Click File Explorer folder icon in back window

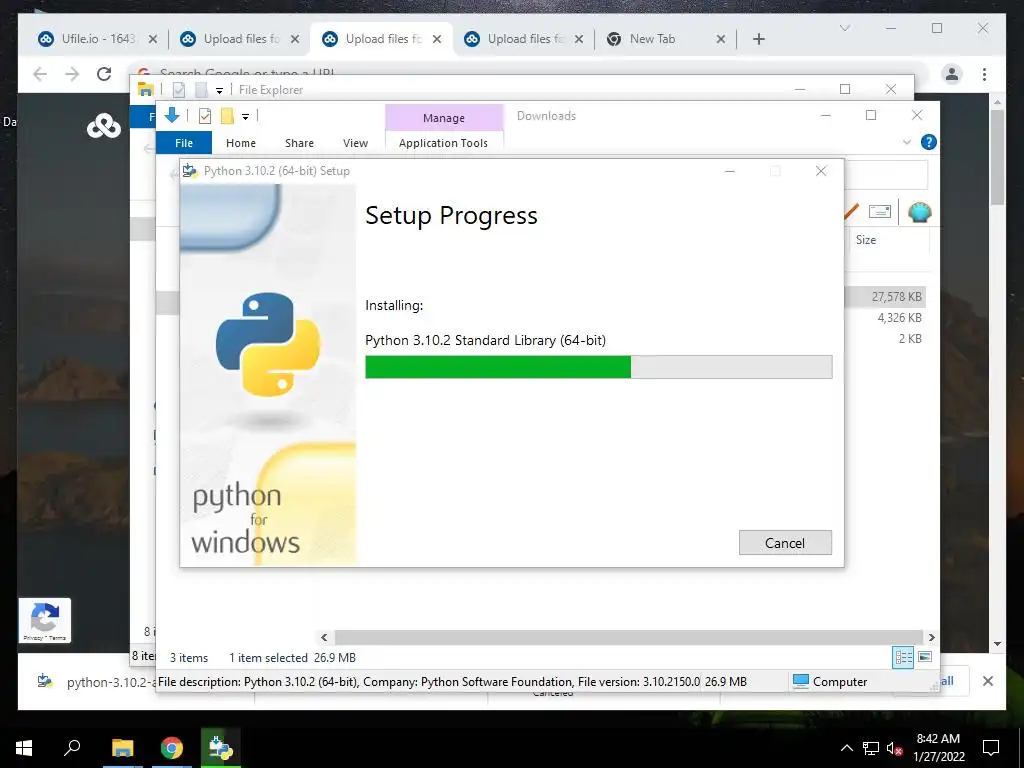(146, 89)
